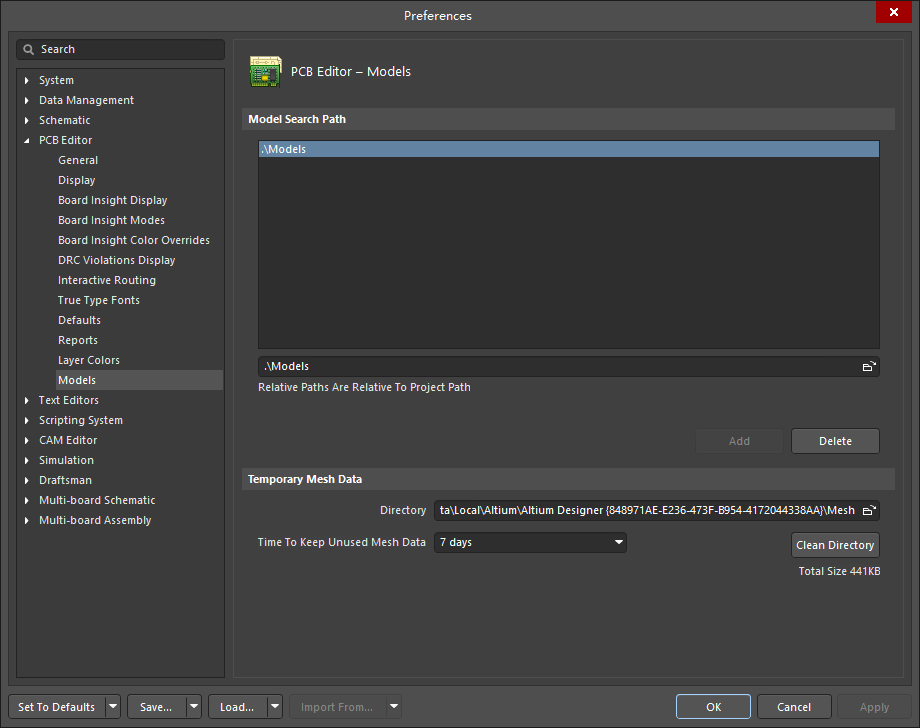Click Set To Defaults button
Screen dimensions: 920x728
tap(57, 707)
